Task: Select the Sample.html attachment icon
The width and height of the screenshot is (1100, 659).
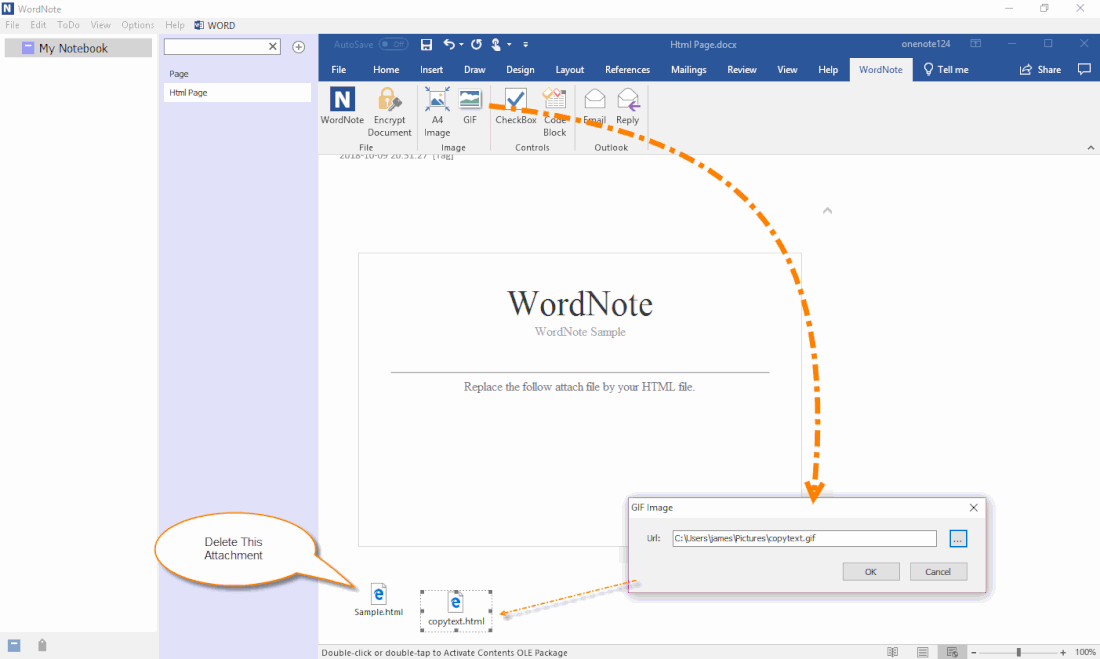Action: point(379,594)
